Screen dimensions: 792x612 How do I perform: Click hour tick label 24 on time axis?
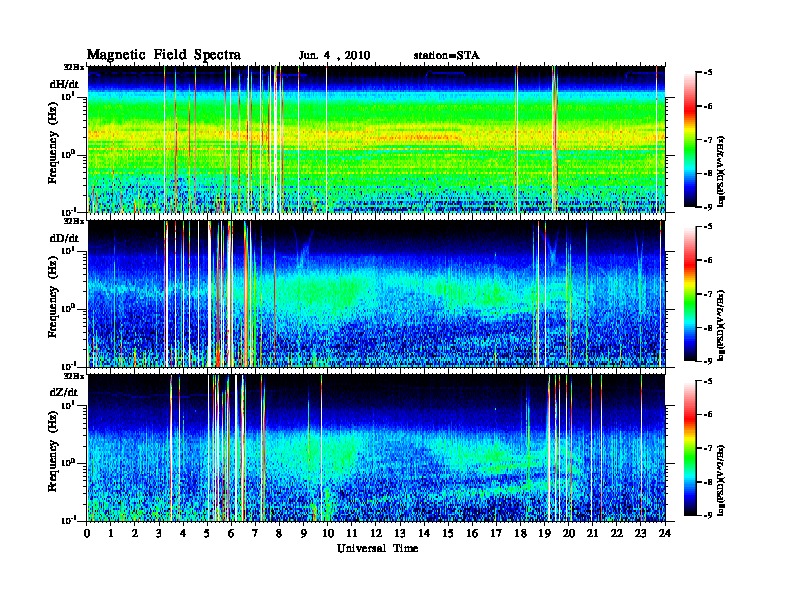tap(665, 533)
